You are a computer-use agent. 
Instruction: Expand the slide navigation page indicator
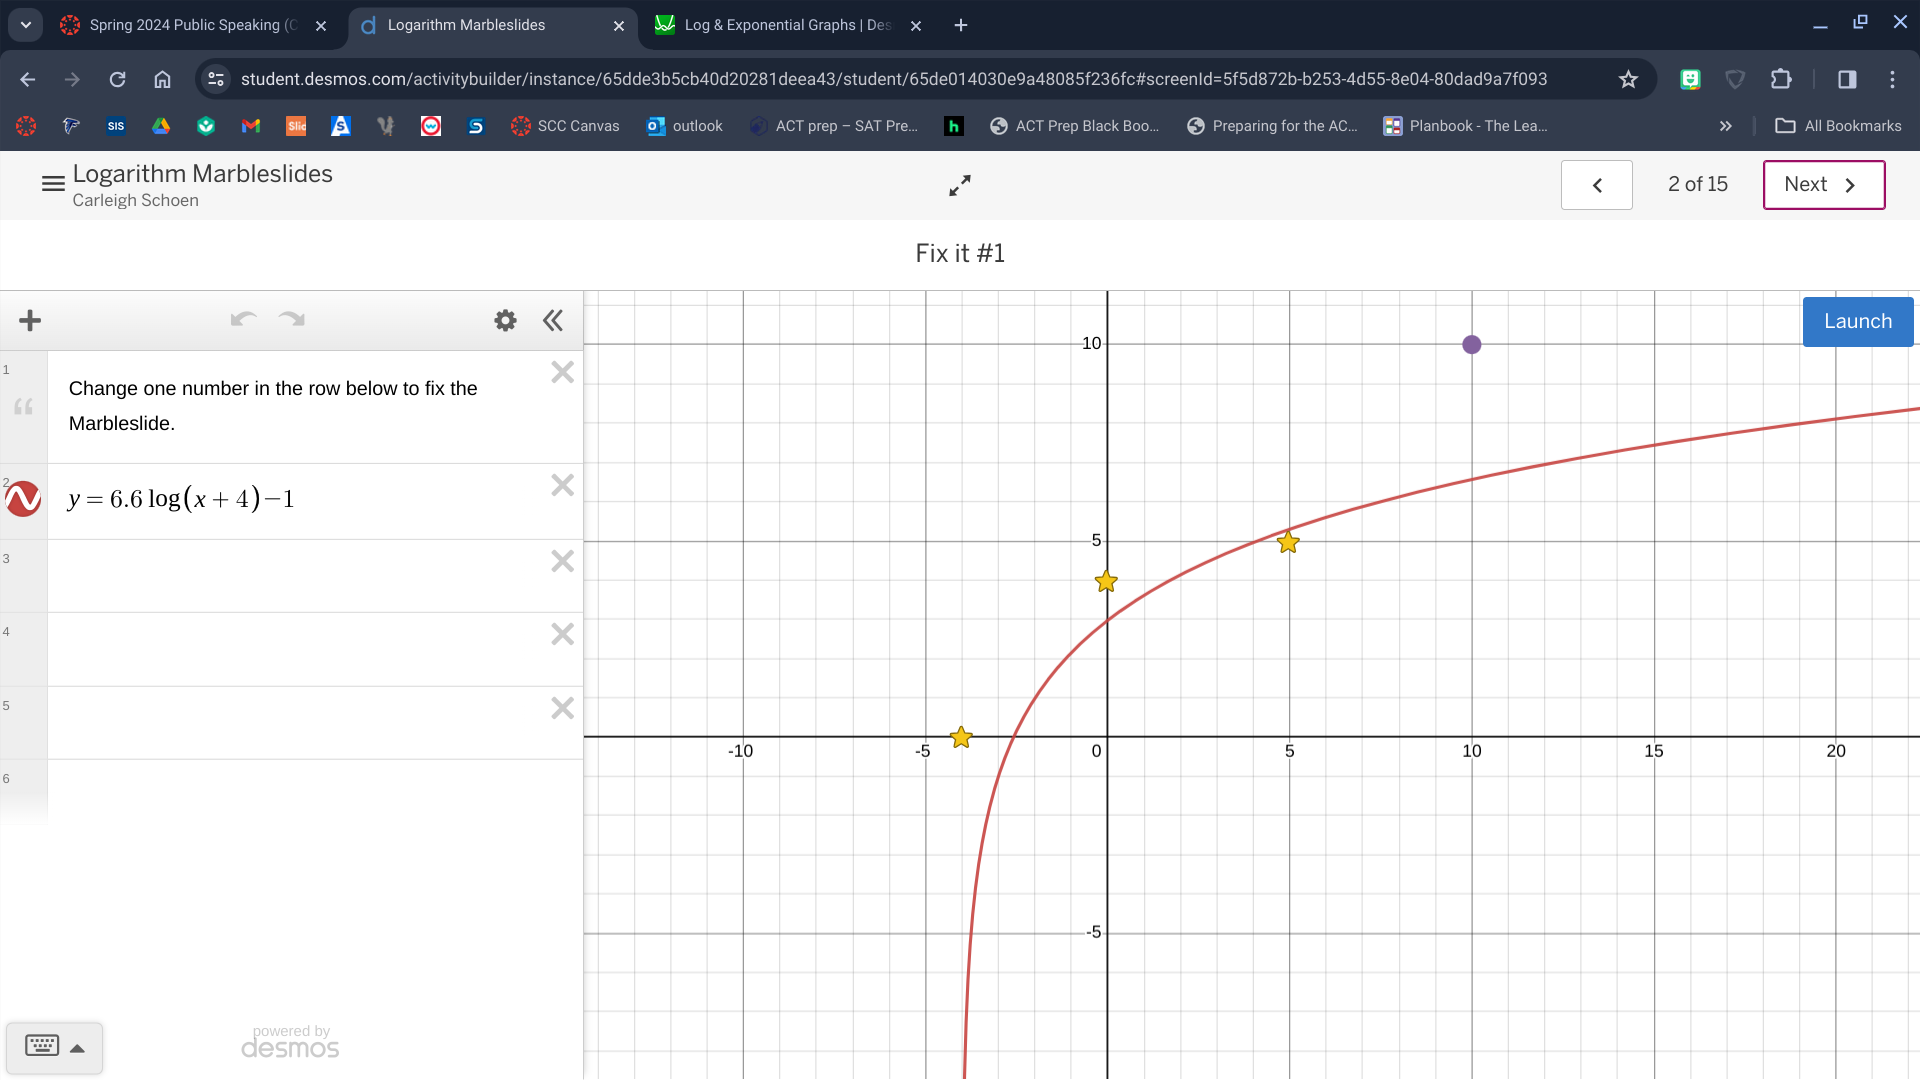coord(1697,185)
